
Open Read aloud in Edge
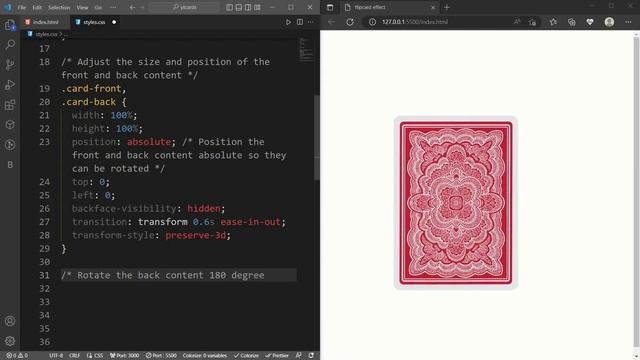pos(517,22)
